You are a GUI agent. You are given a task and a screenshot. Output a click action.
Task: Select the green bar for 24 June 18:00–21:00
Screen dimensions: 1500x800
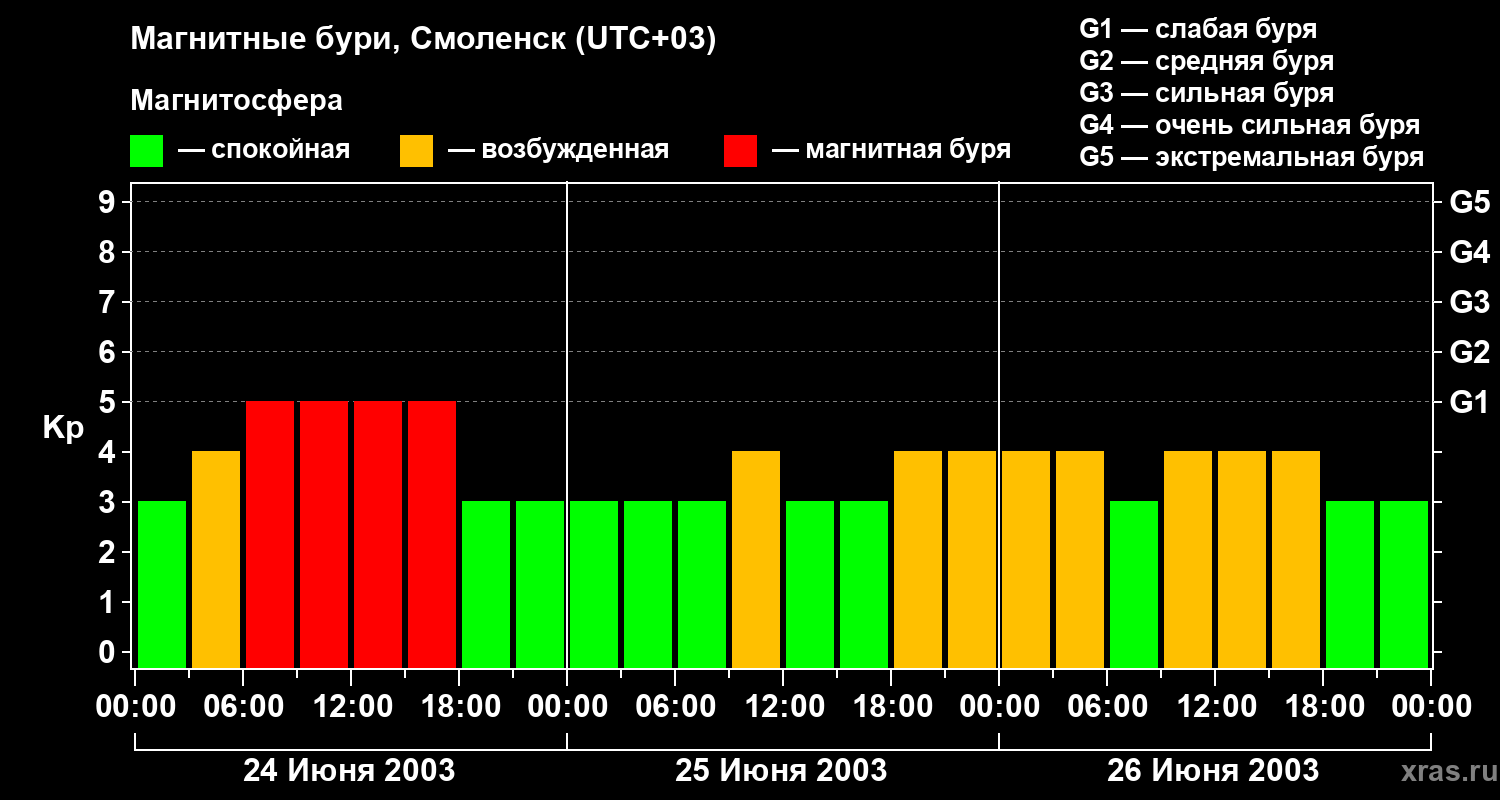pyautogui.click(x=486, y=584)
